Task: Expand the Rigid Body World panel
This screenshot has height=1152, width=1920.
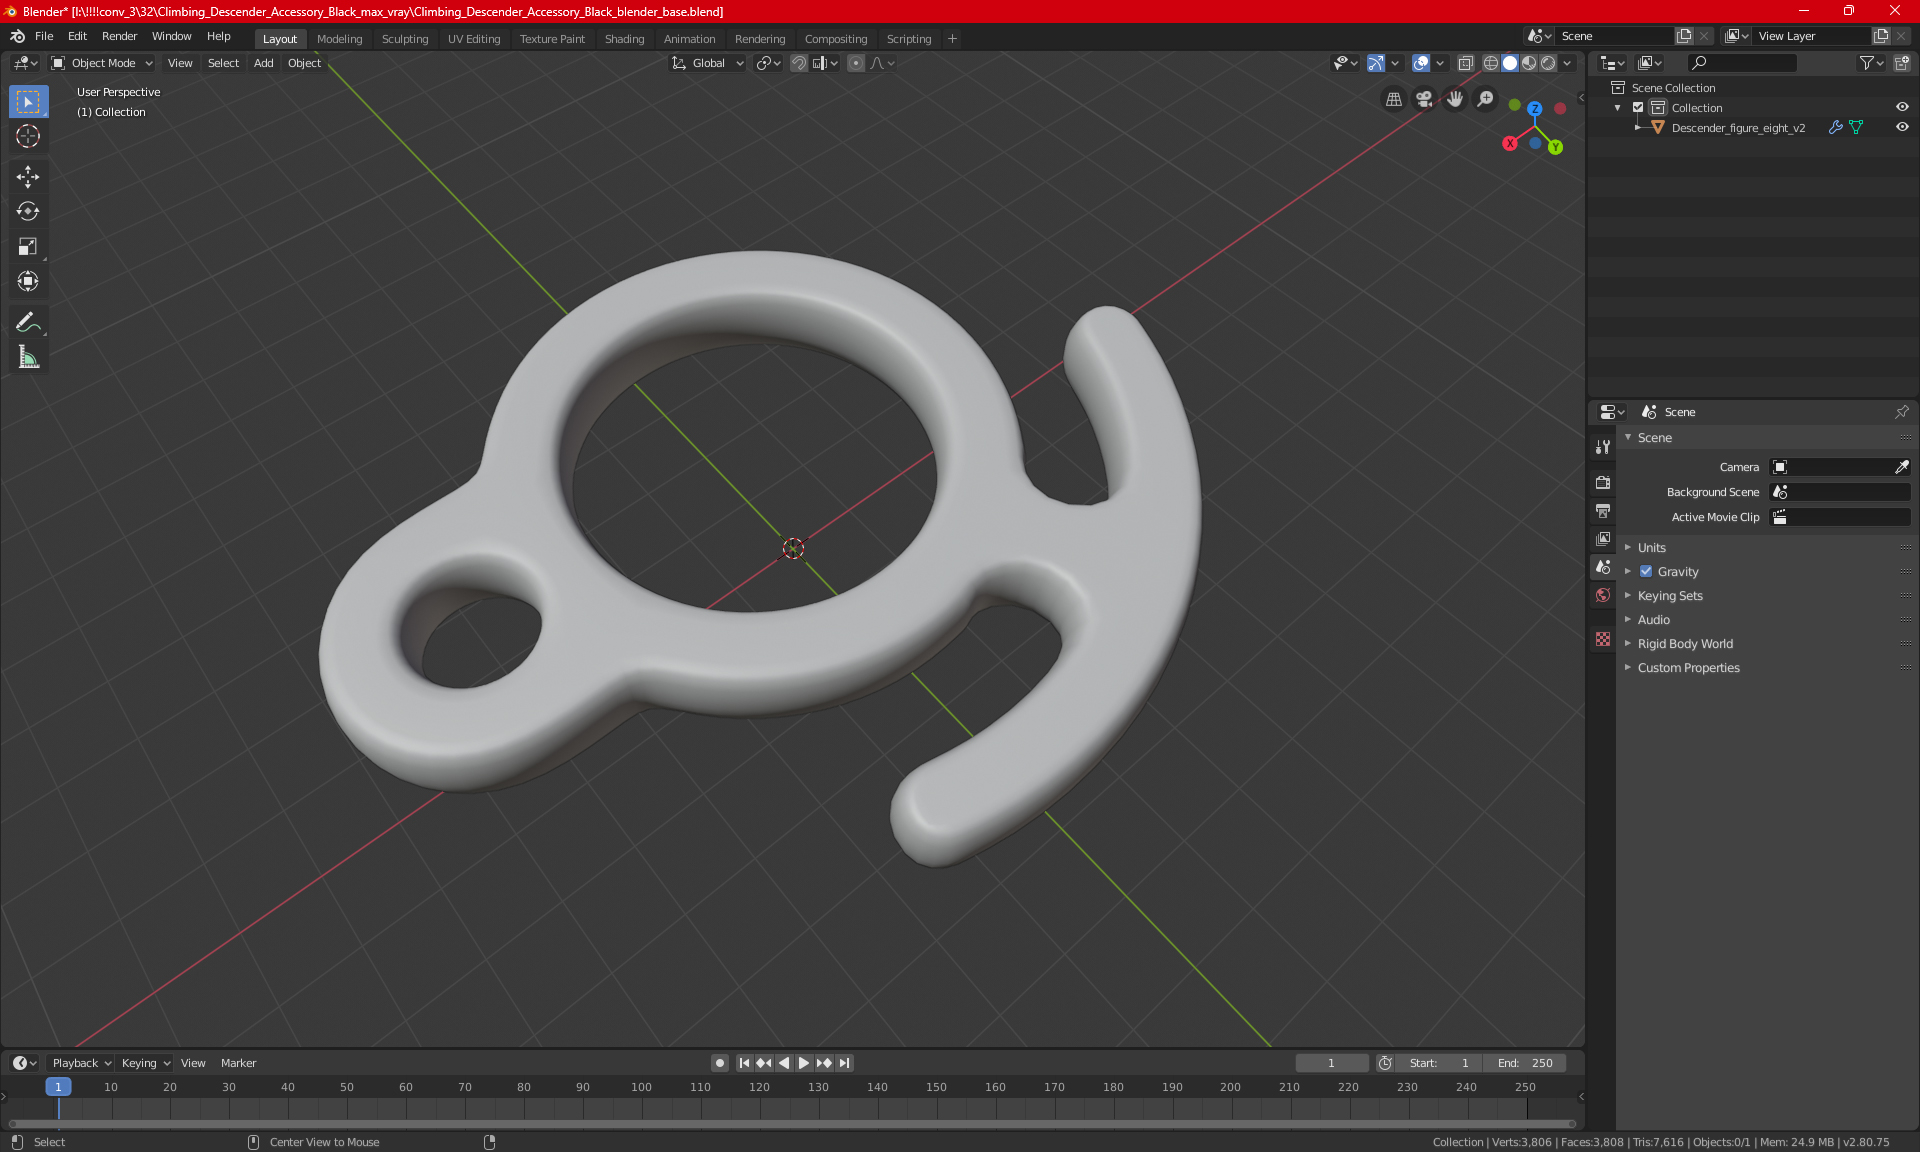Action: 1684,644
